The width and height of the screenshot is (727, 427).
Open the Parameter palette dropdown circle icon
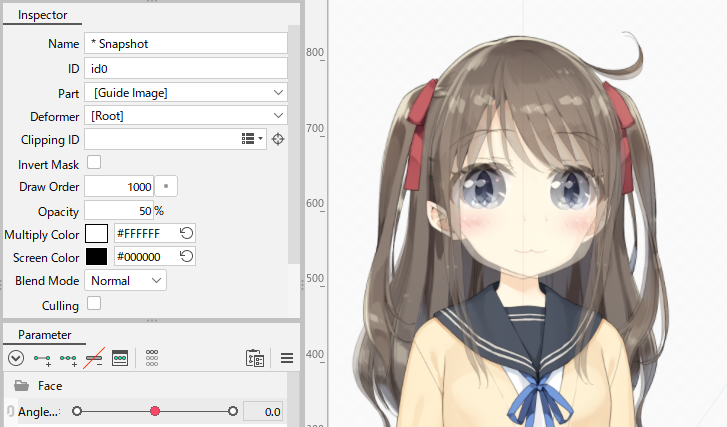pos(16,358)
